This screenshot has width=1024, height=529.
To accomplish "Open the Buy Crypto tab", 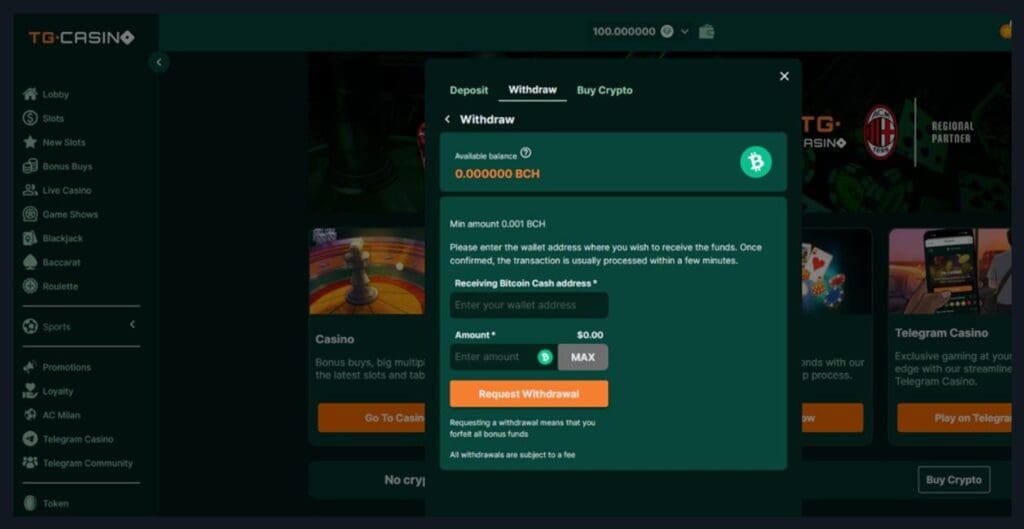I will (x=605, y=90).
